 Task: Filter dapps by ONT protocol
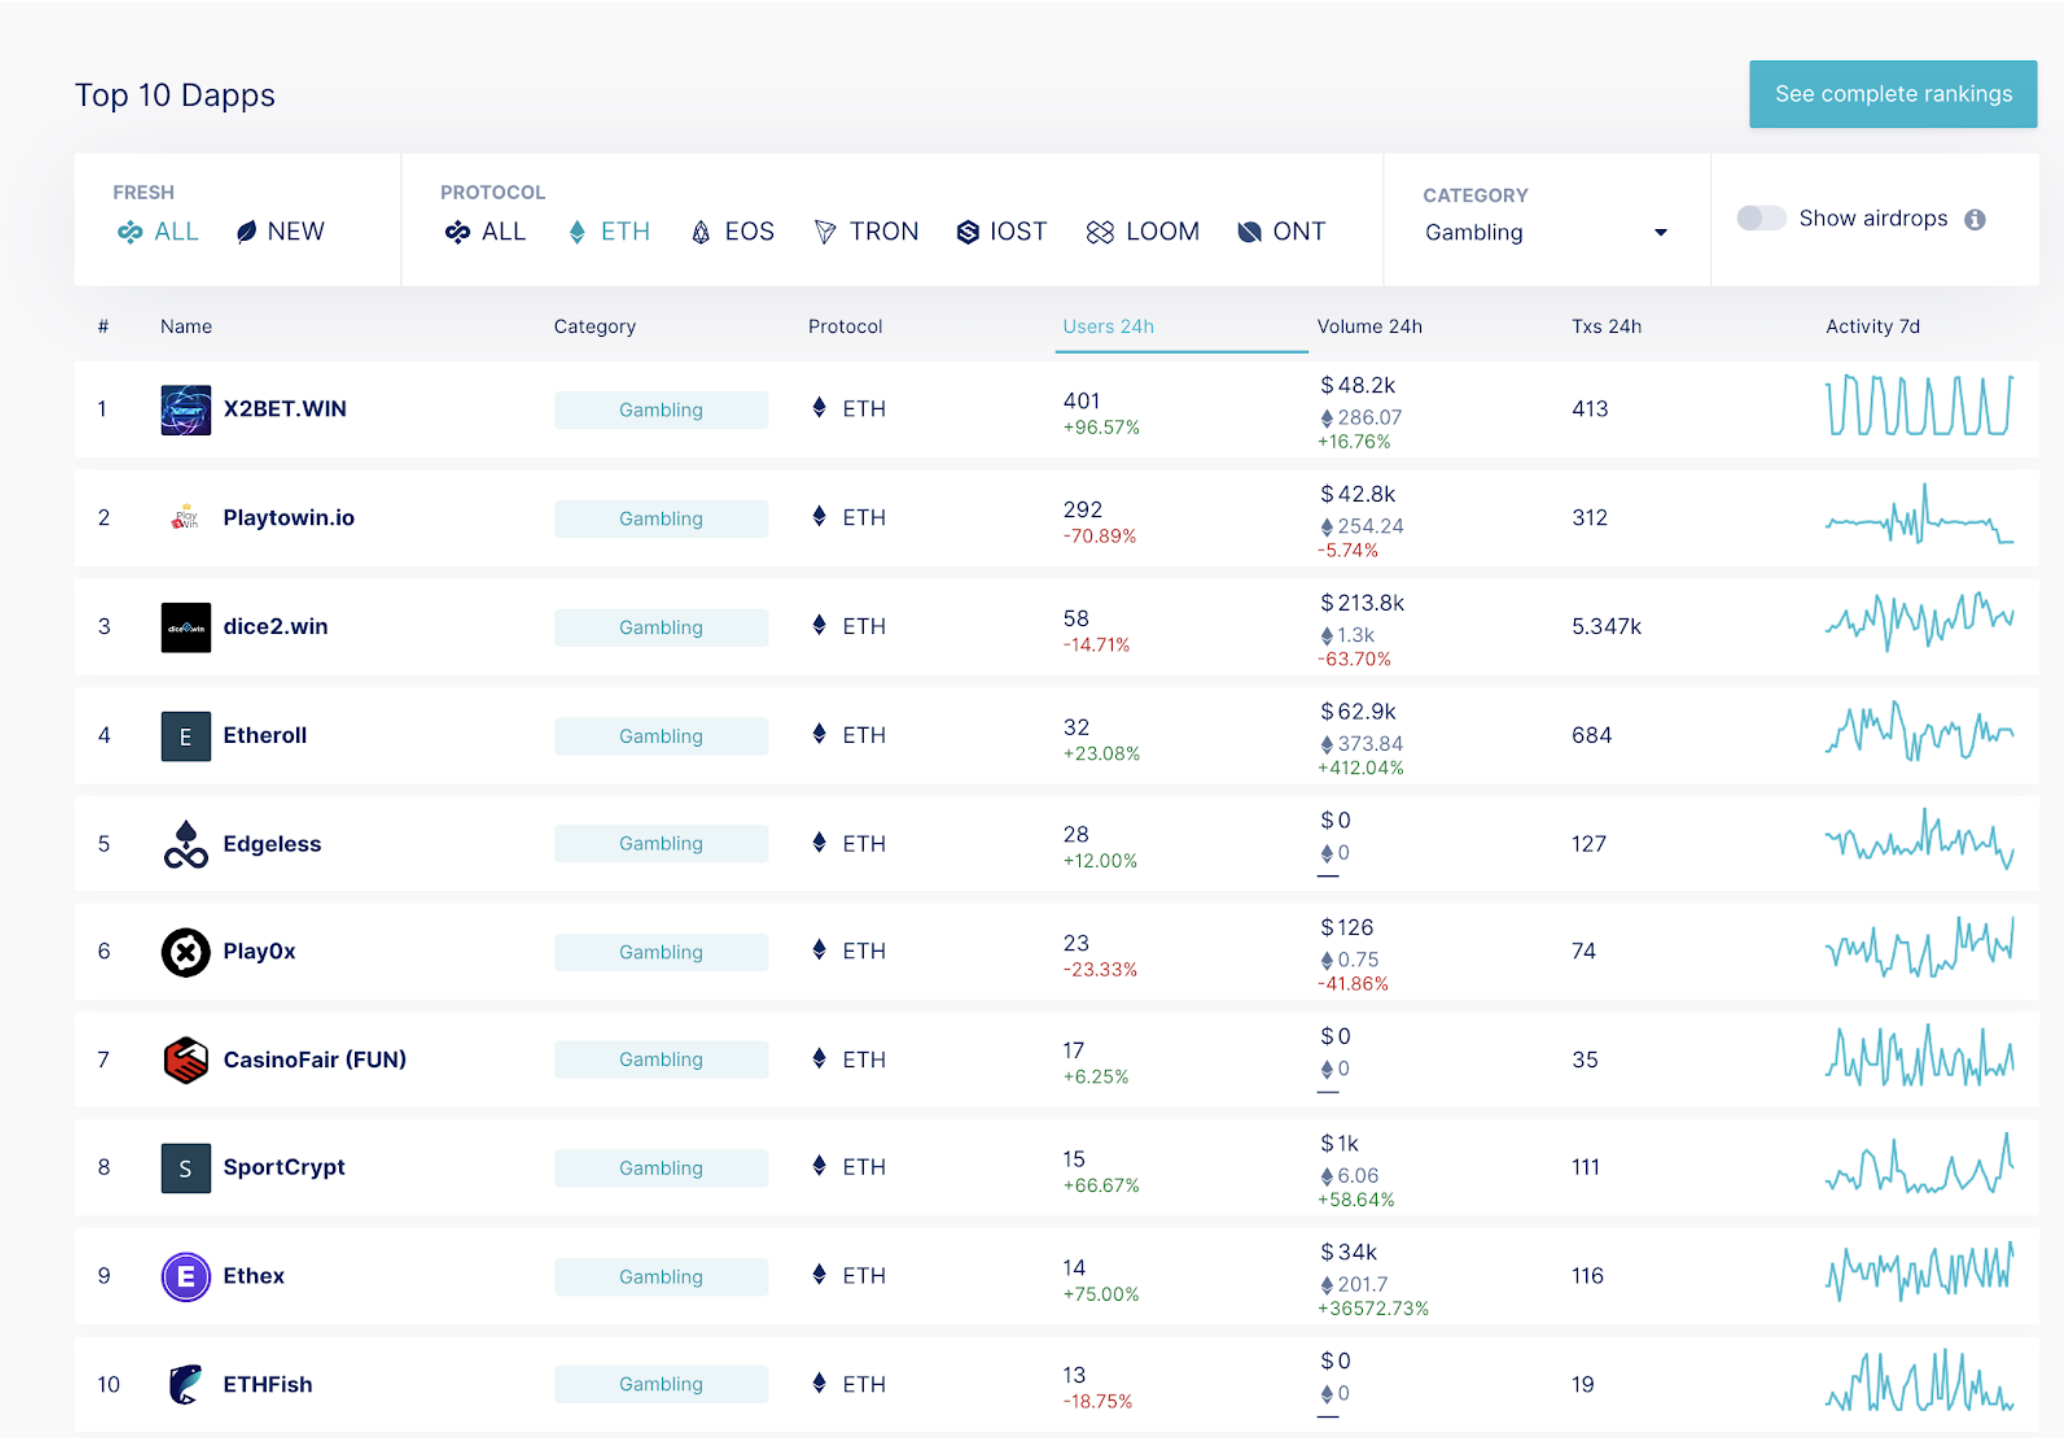point(1281,232)
